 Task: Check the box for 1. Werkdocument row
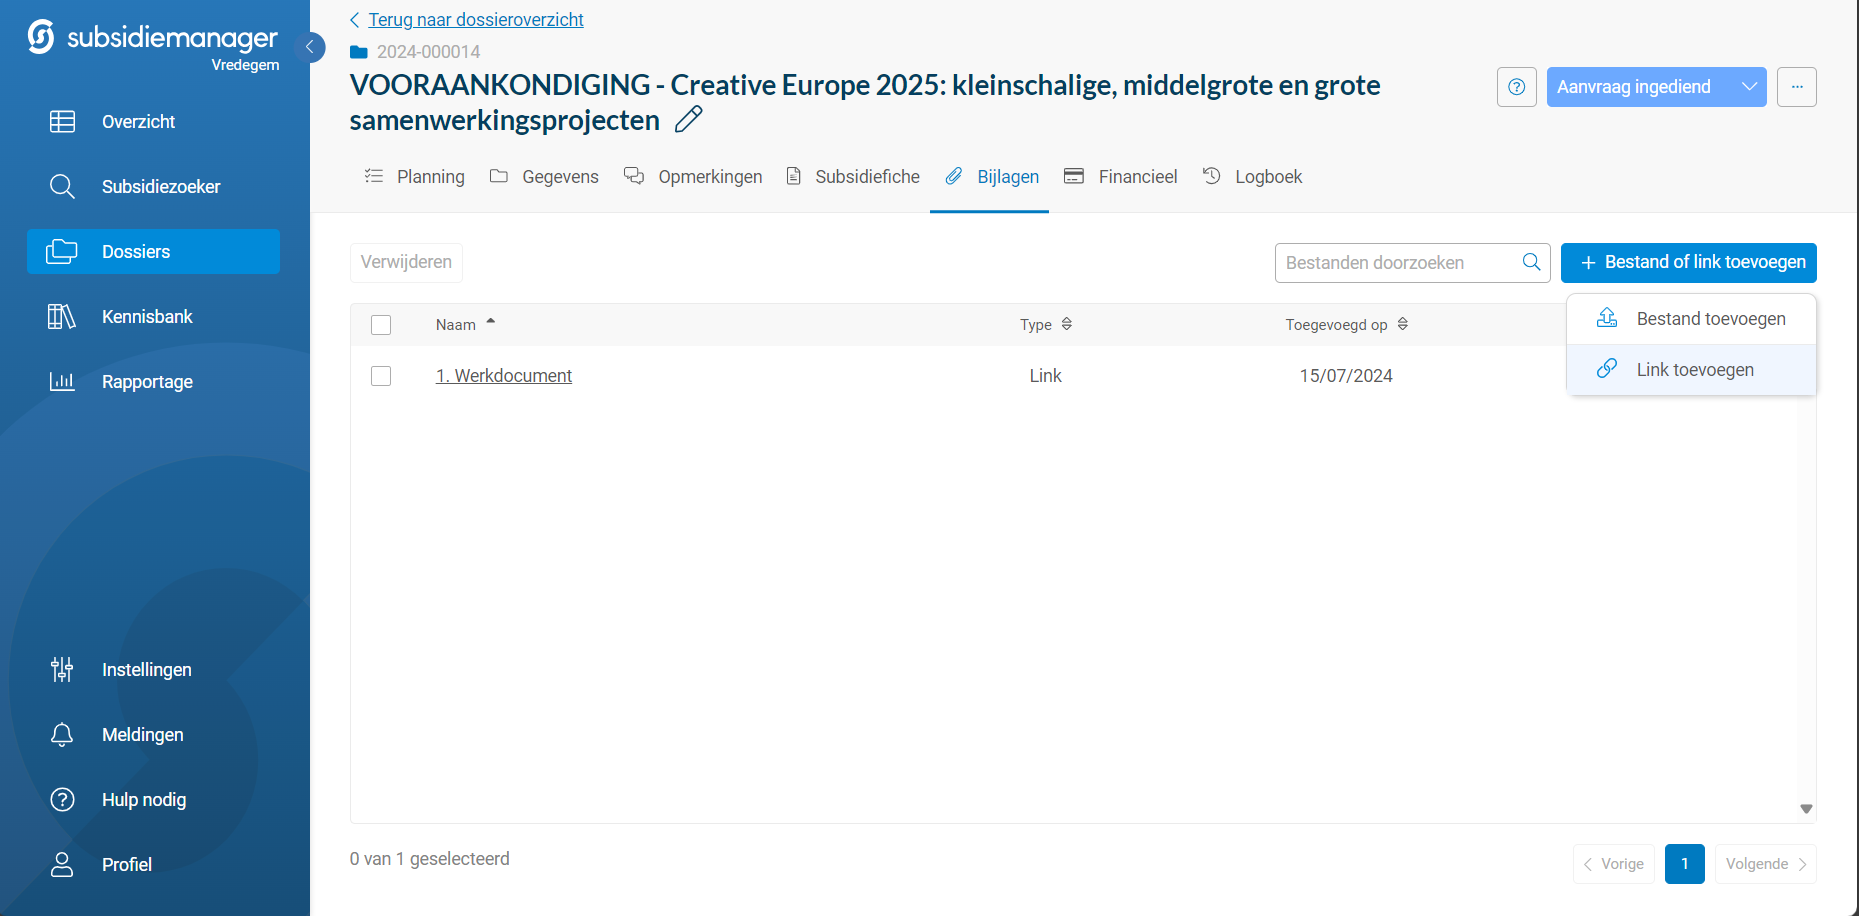(x=381, y=376)
